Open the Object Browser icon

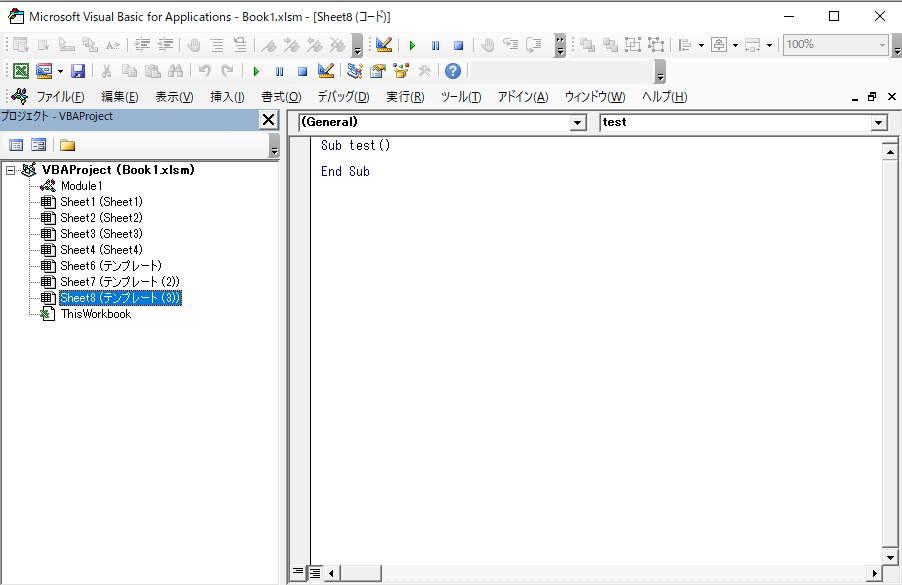pyautogui.click(x=401, y=71)
